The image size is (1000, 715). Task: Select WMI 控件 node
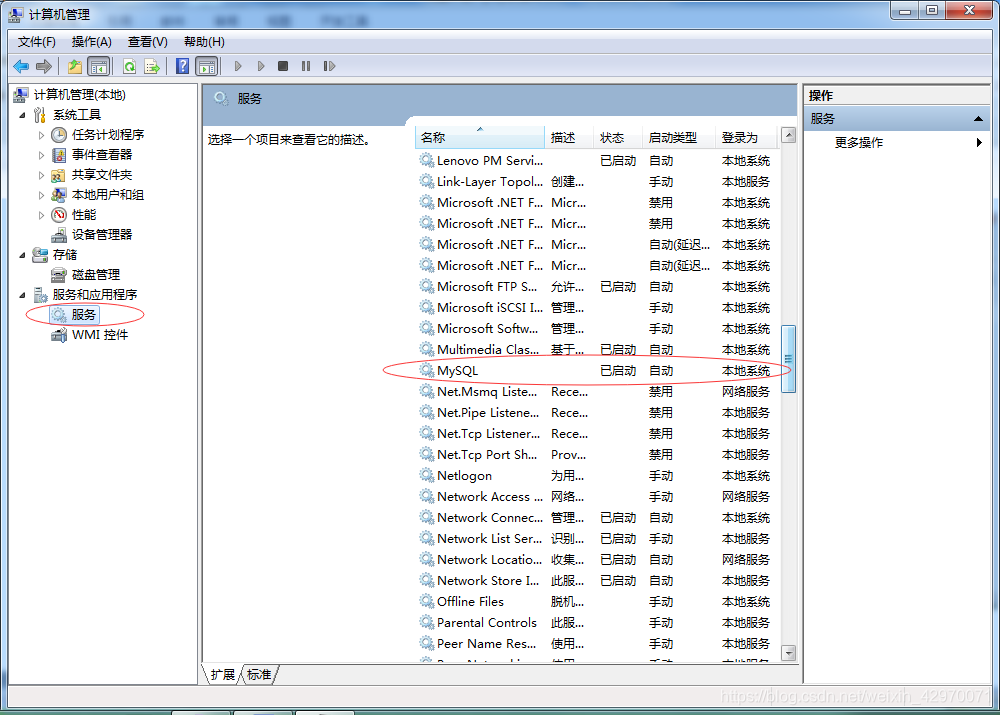(100, 335)
